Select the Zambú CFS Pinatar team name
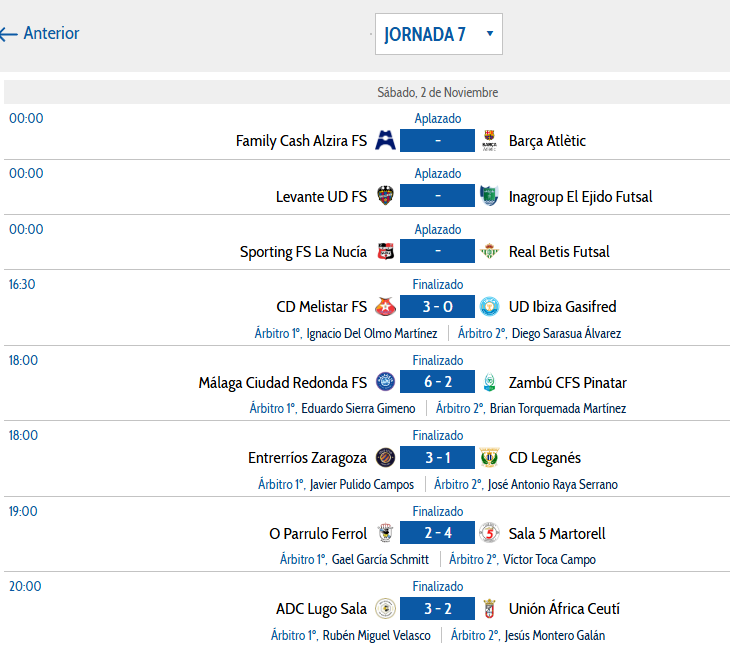This screenshot has width=730, height=655. pyautogui.click(x=567, y=383)
